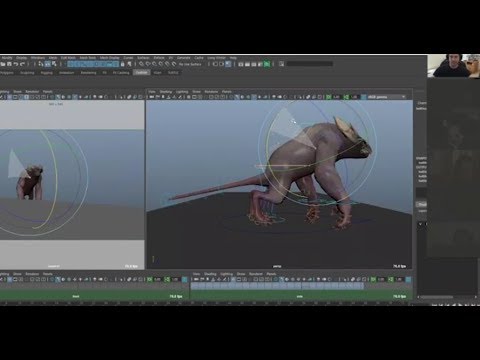Click the select camera icon in perspective panel
This screenshot has width=480, height=360.
coord(152,97)
